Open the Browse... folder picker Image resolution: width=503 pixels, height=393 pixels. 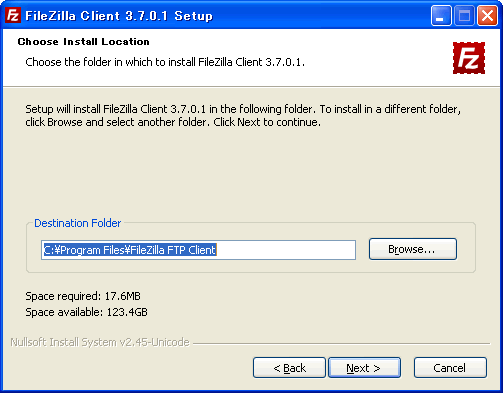pyautogui.click(x=413, y=249)
